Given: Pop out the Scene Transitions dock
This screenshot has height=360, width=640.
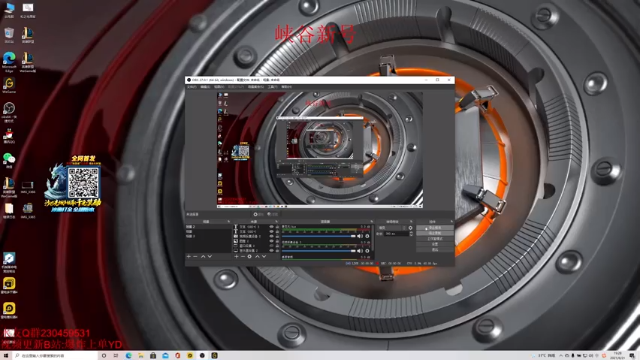Looking at the screenshot, I should [x=411, y=221].
